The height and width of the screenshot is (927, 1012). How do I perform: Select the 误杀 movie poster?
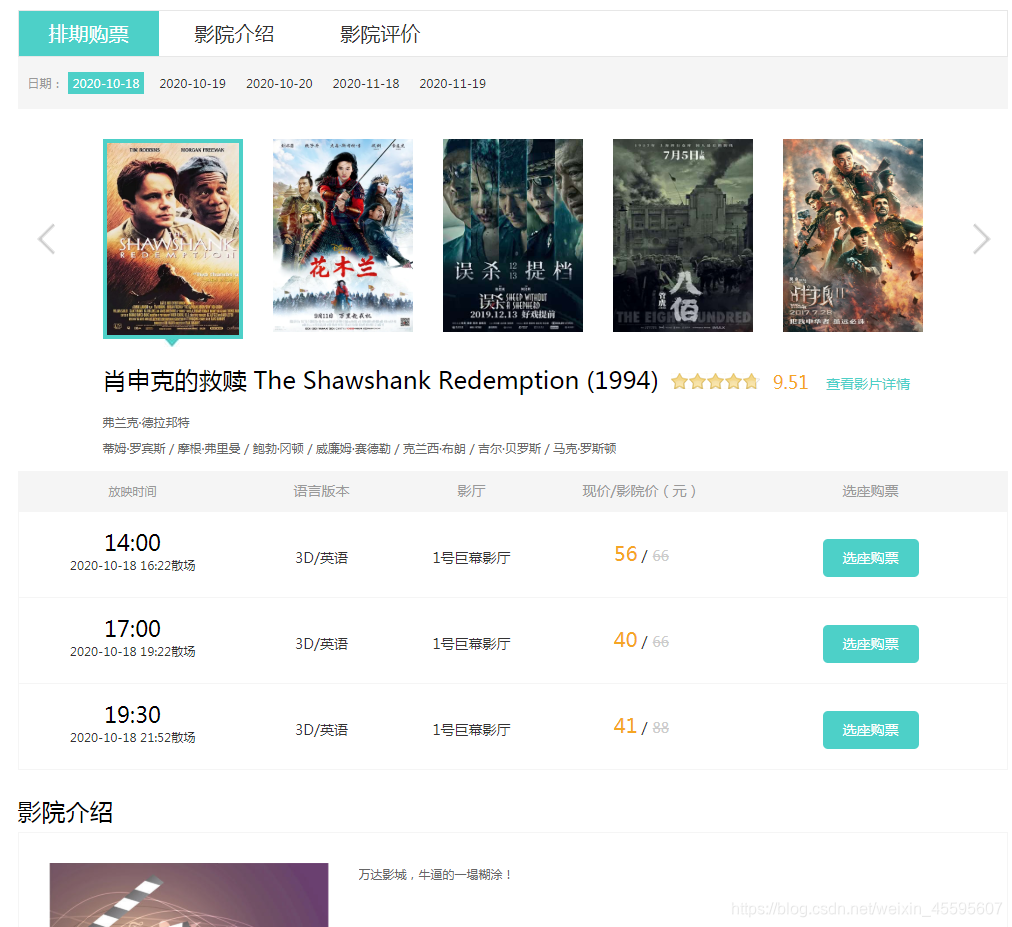[512, 236]
